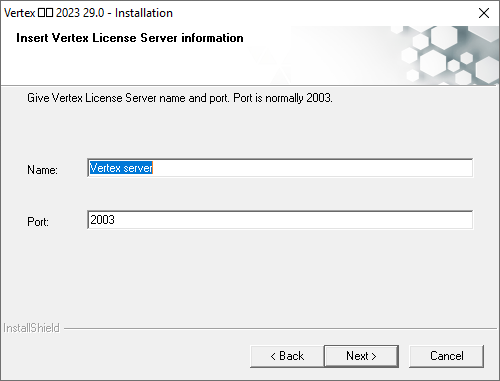Close the installer with the X icon
This screenshot has width=500, height=381.
tap(484, 13)
